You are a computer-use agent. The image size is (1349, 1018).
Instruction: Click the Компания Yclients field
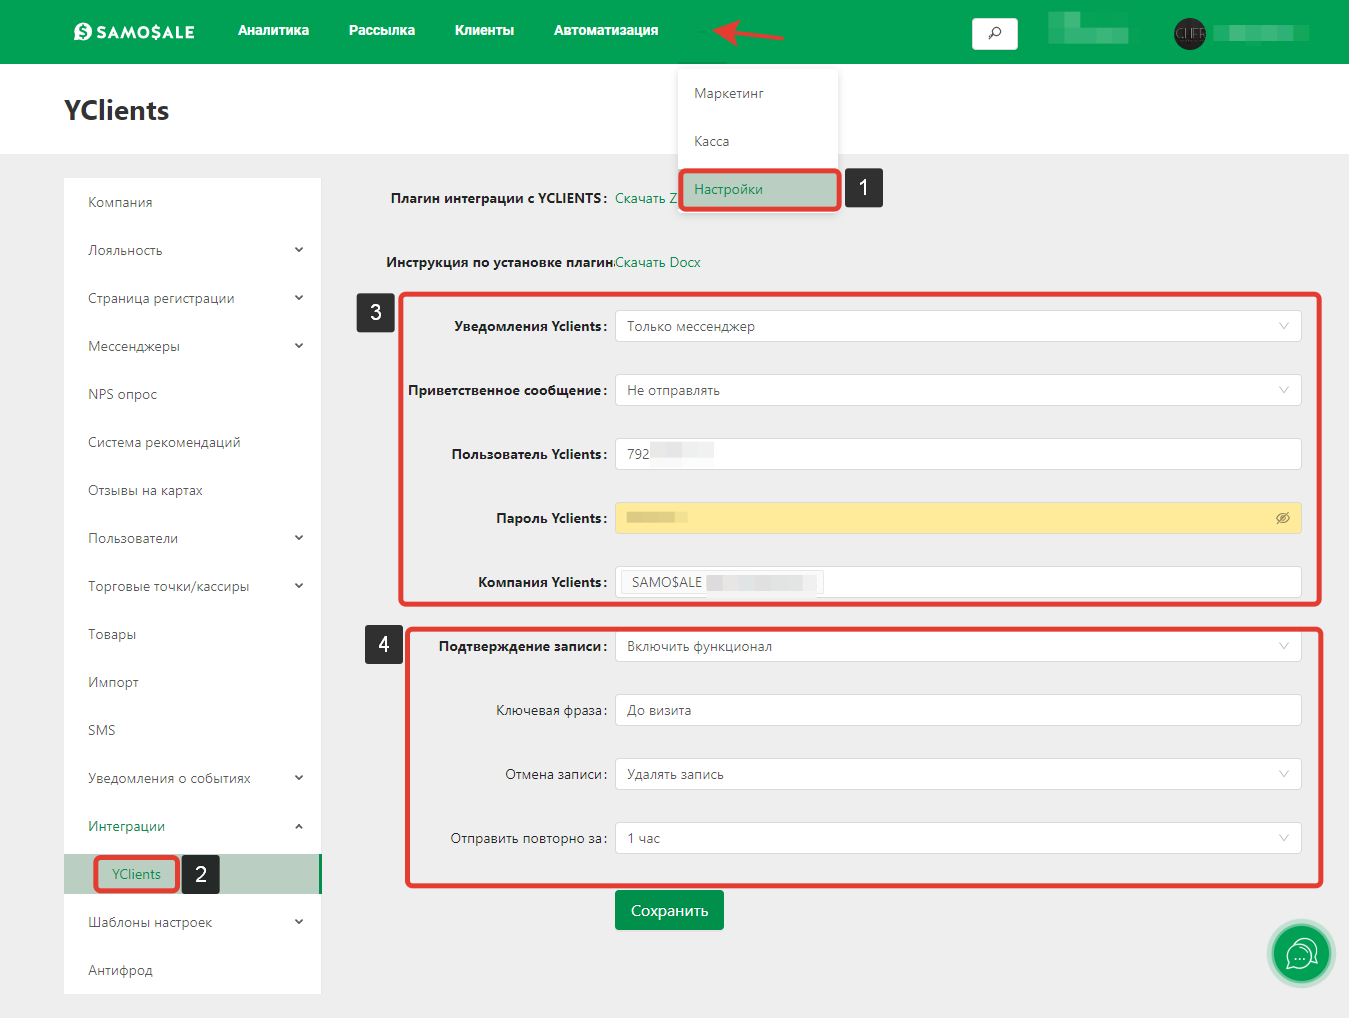[958, 582]
